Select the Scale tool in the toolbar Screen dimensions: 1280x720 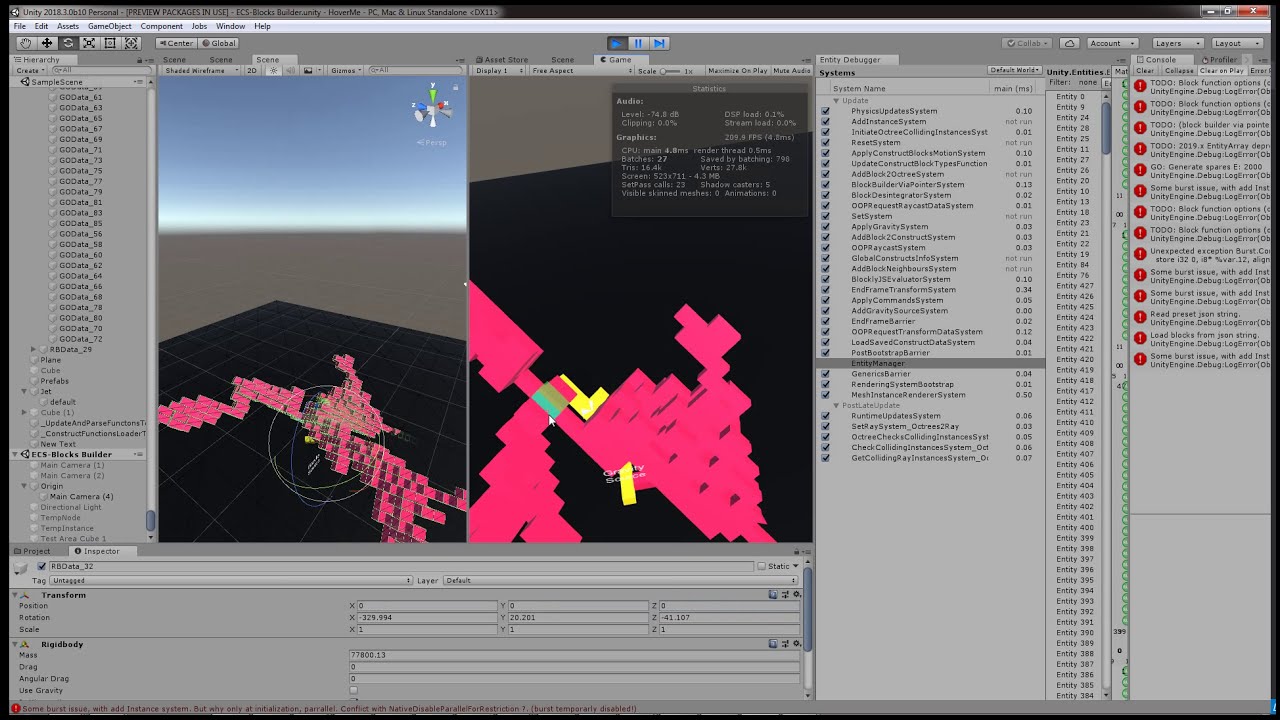(89, 43)
